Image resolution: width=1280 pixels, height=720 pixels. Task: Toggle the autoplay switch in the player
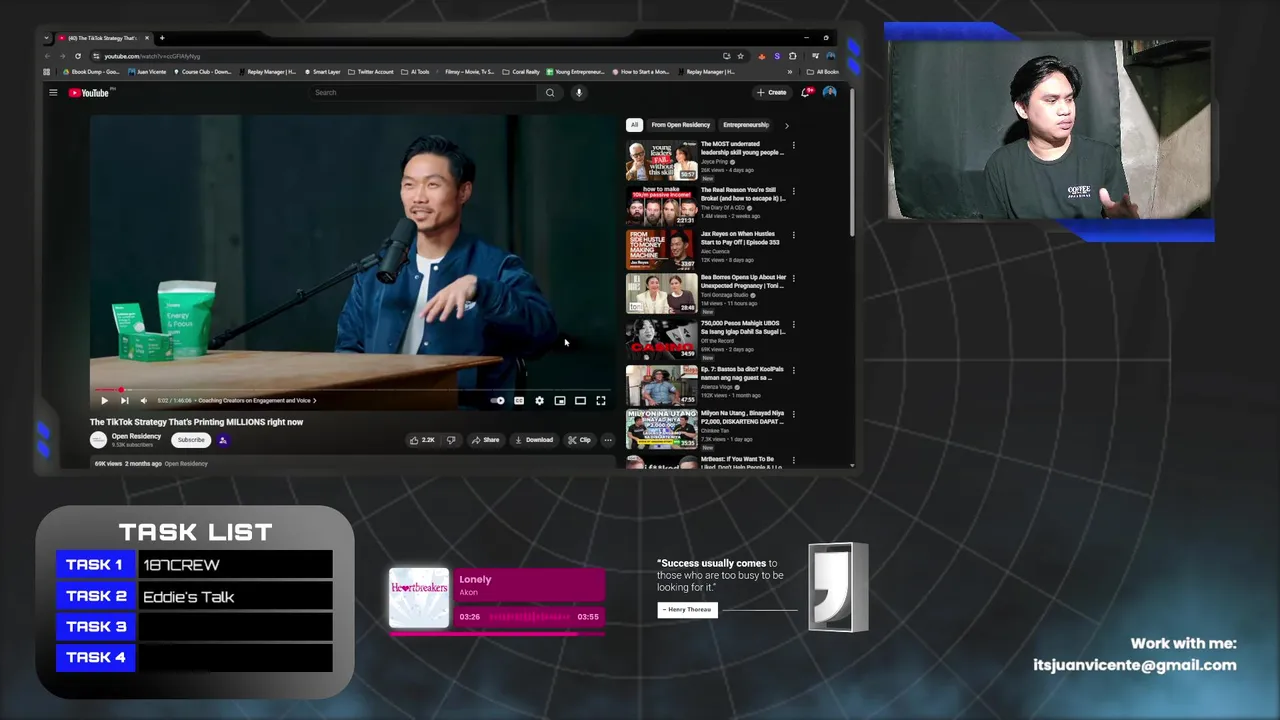[497, 400]
